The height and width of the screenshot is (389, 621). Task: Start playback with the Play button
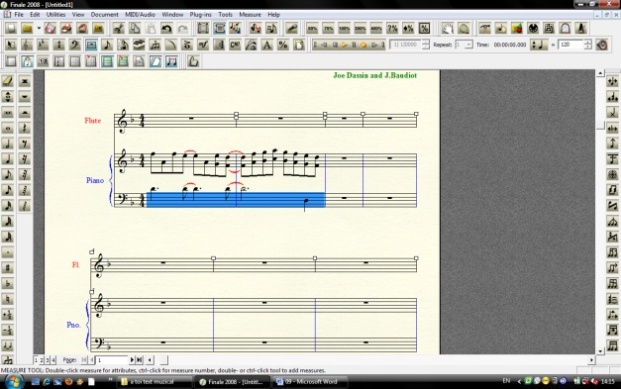click(344, 45)
